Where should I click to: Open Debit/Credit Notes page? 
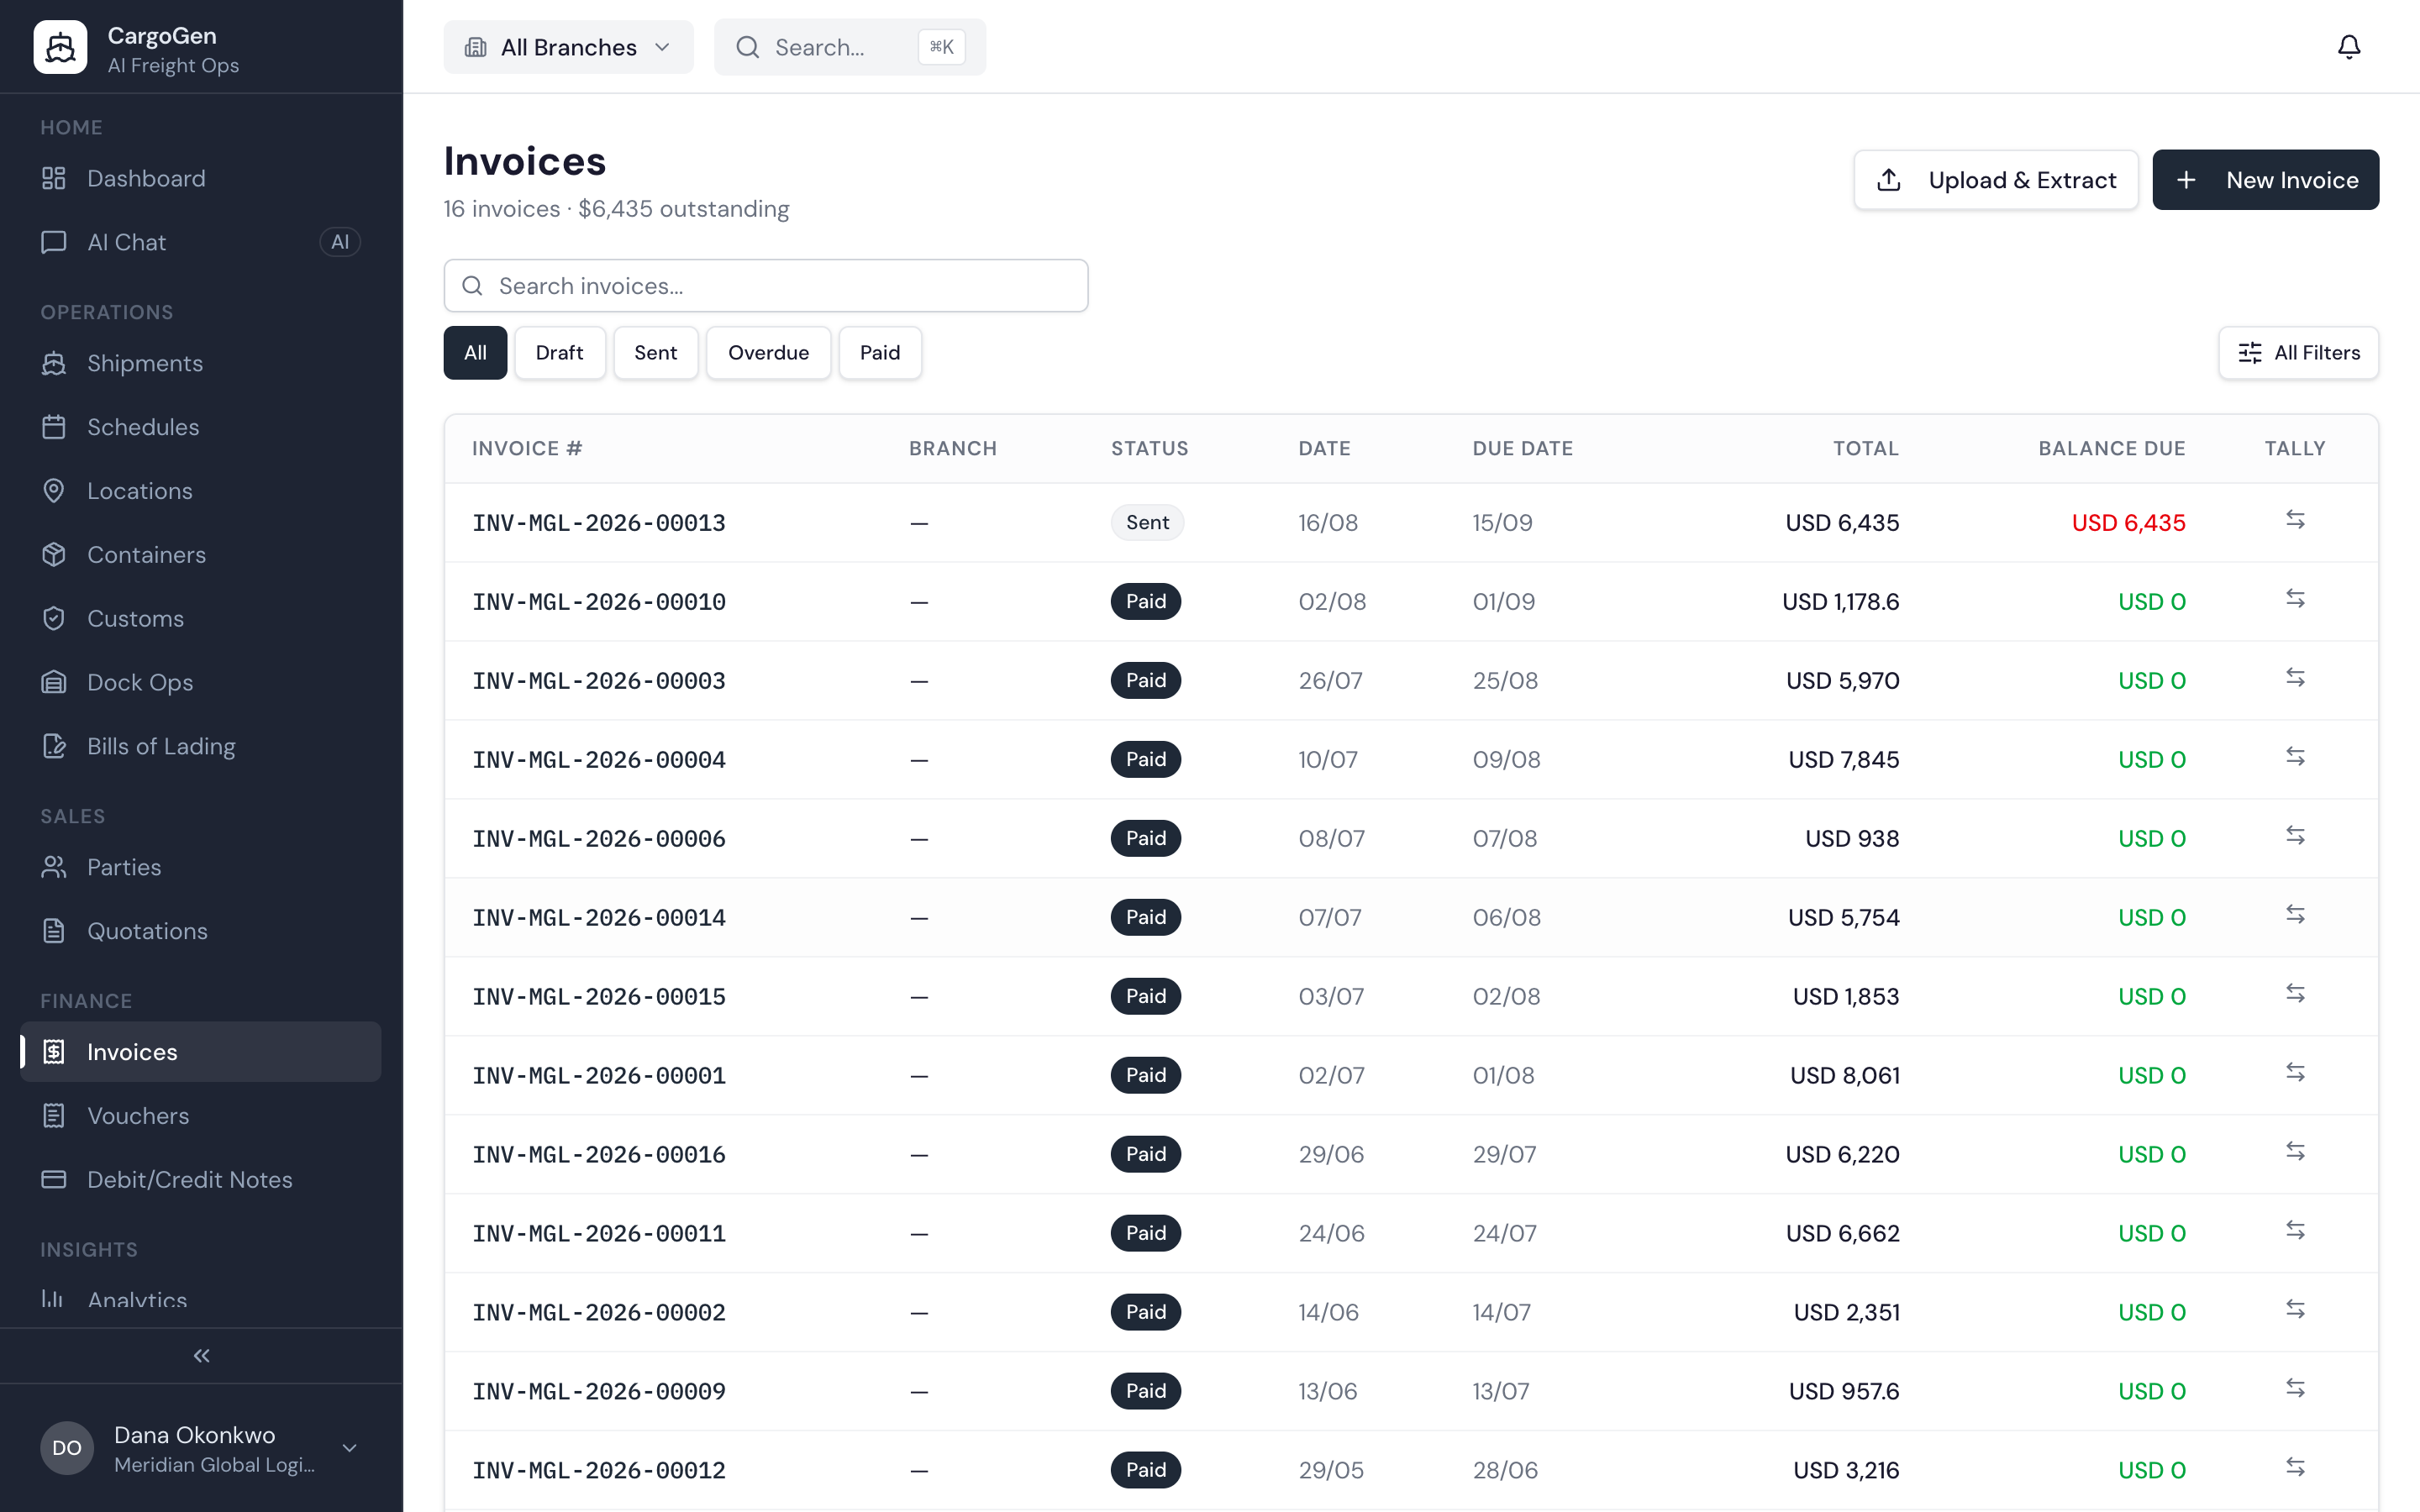[x=200, y=1180]
